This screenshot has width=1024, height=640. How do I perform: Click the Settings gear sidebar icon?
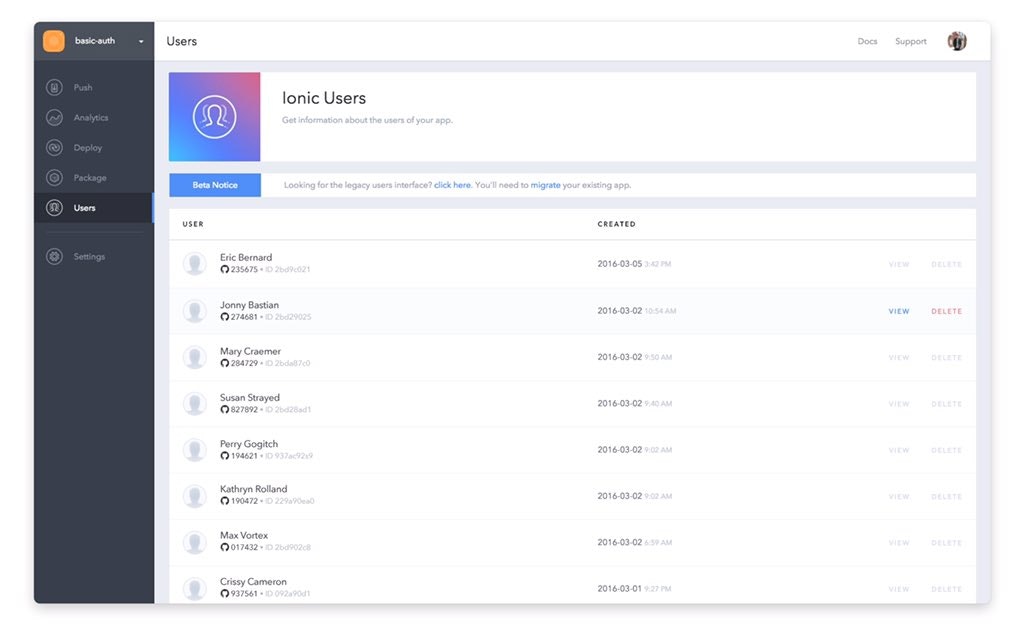click(54, 256)
